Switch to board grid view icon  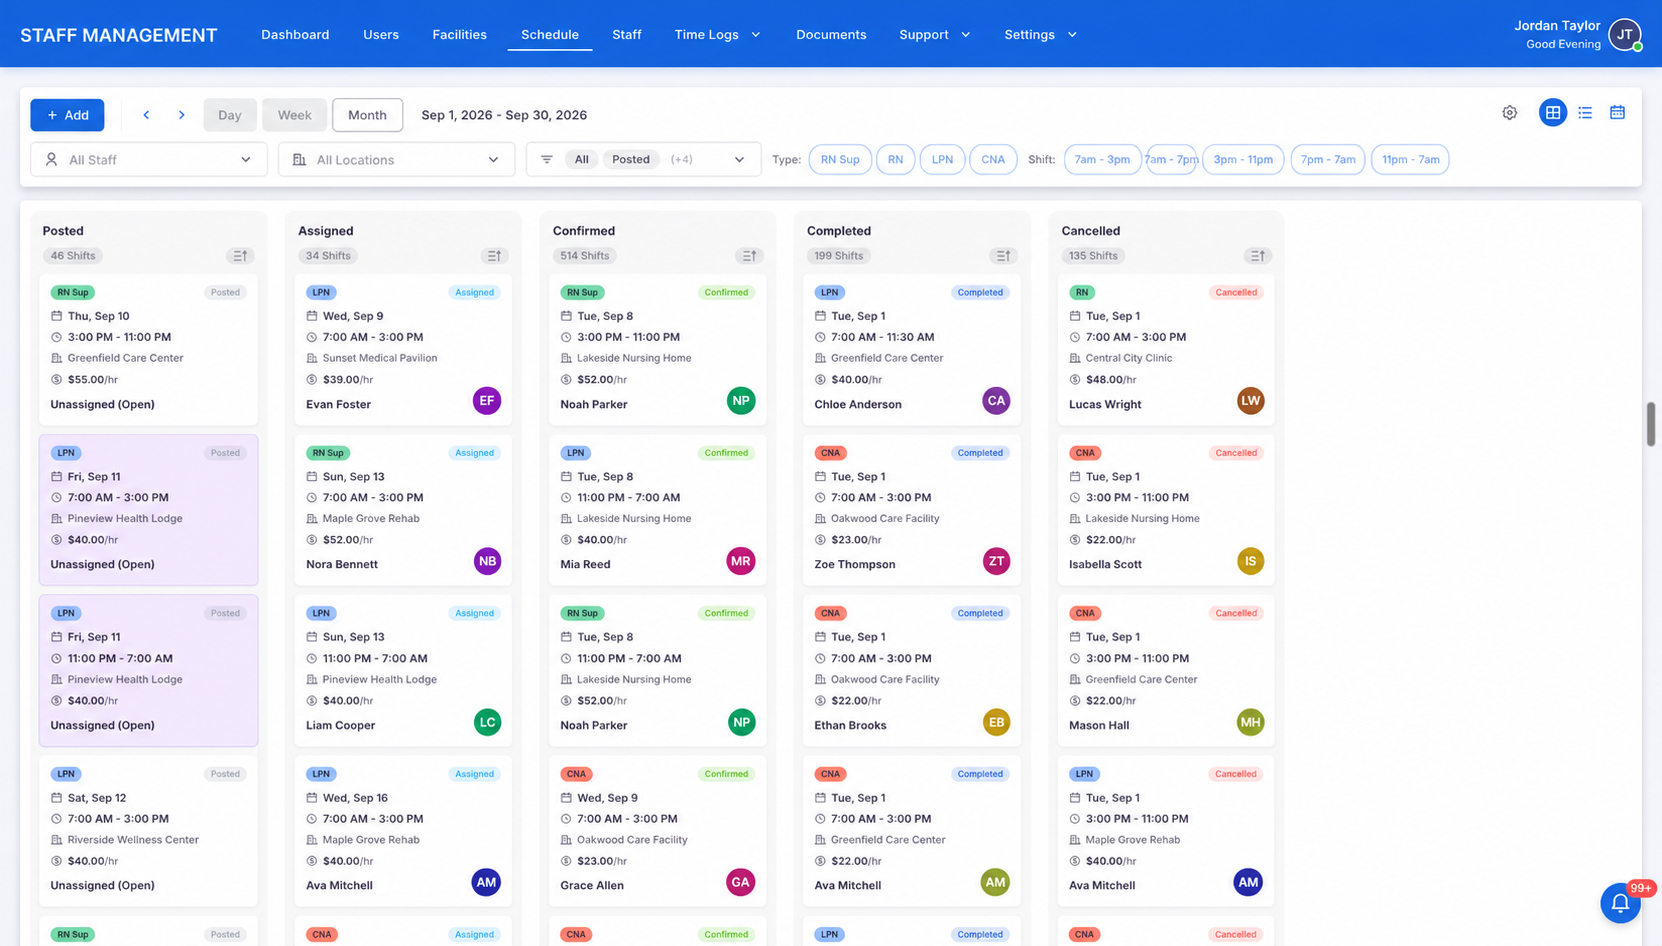[1552, 113]
